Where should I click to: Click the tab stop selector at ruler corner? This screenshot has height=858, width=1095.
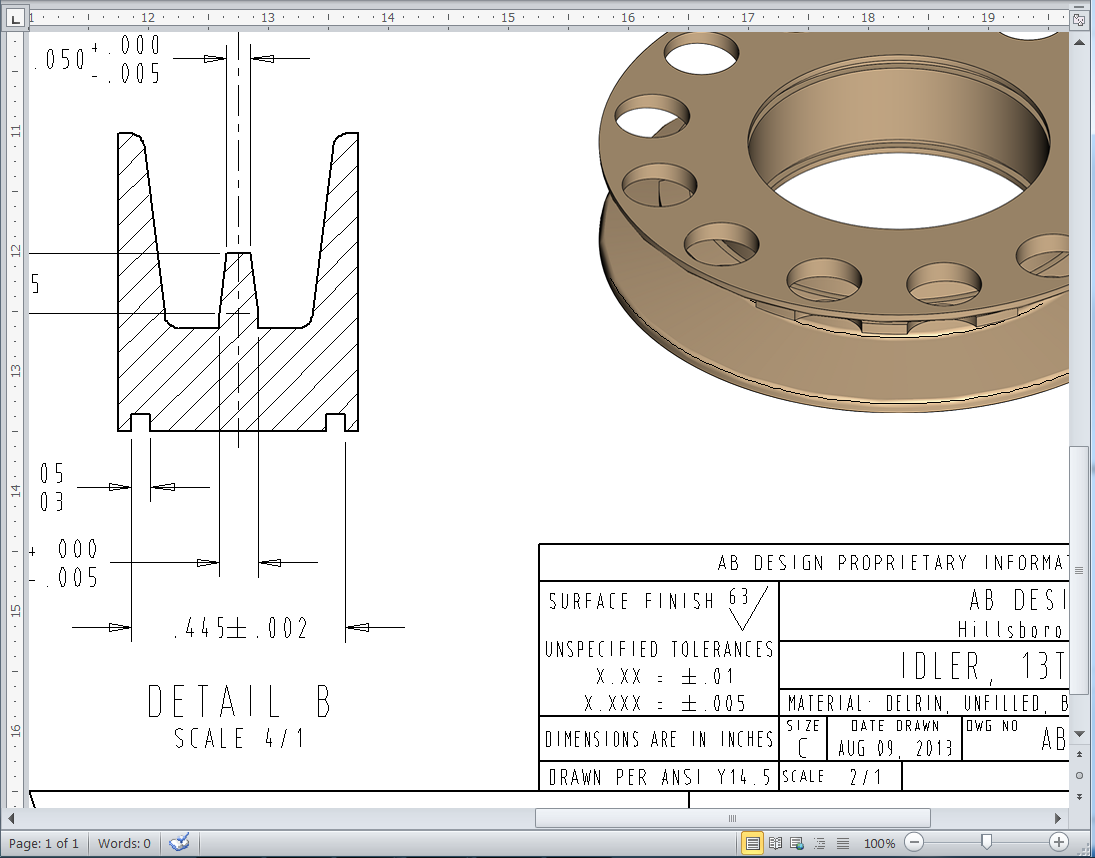click(x=15, y=19)
